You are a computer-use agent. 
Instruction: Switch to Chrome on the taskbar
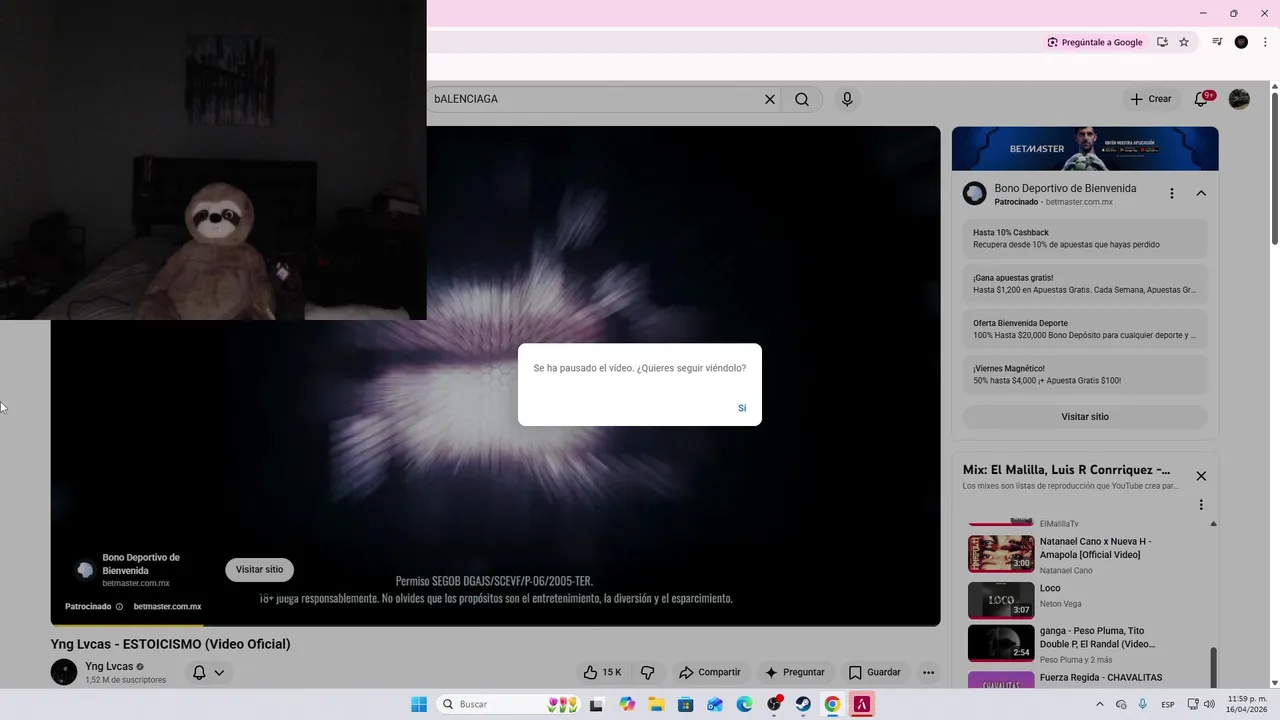click(x=832, y=704)
